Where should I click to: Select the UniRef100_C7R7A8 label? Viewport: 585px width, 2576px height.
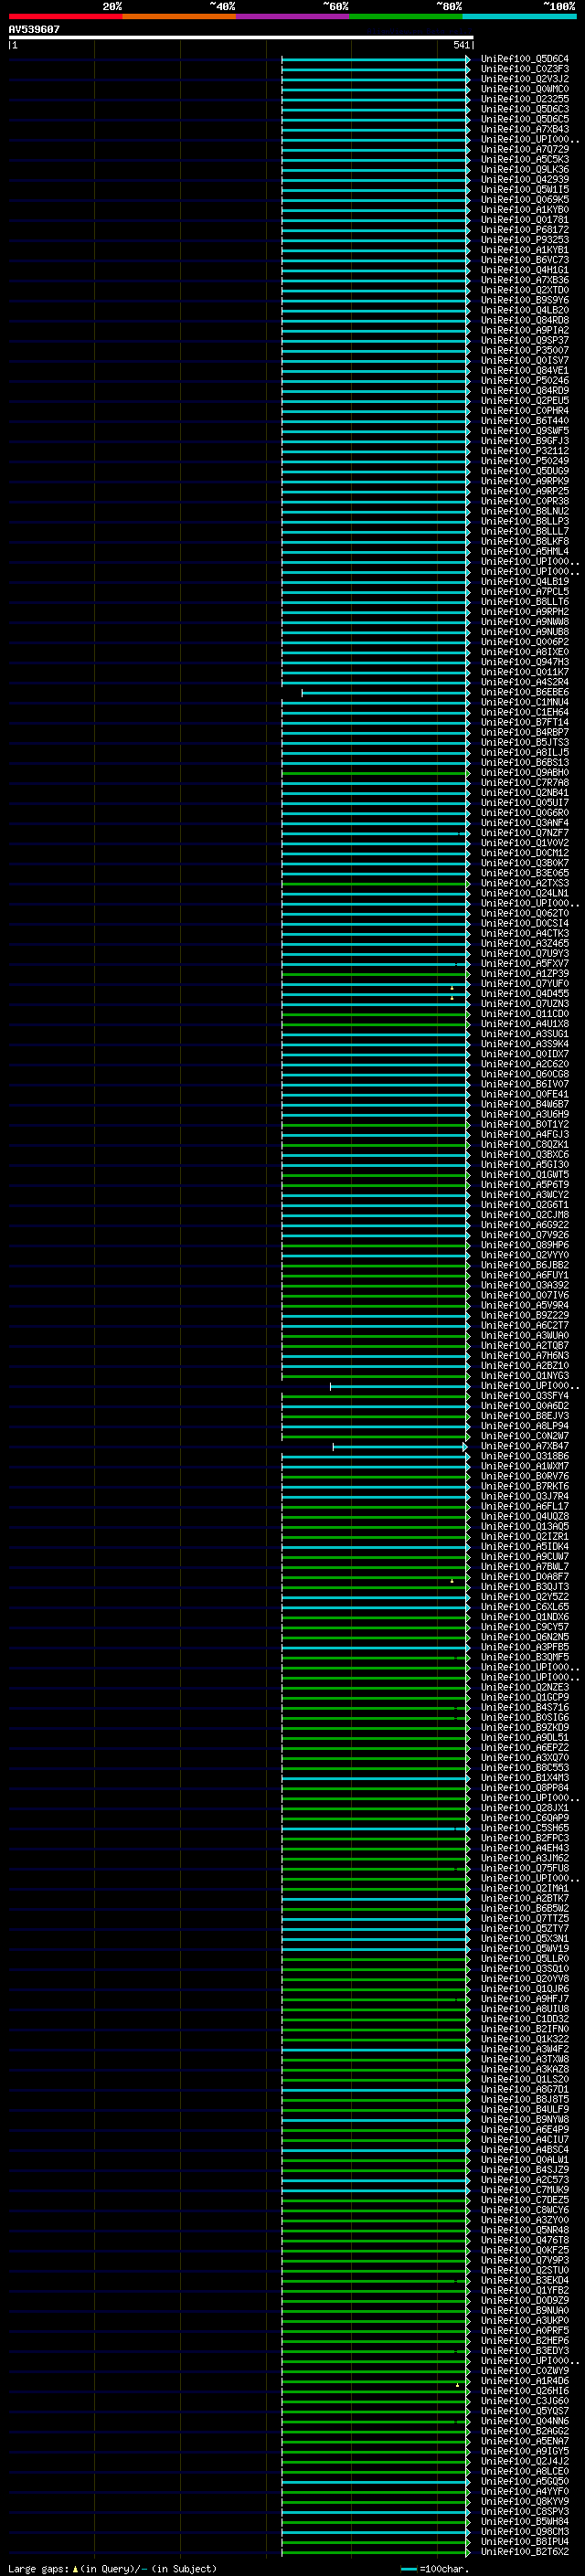click(524, 783)
